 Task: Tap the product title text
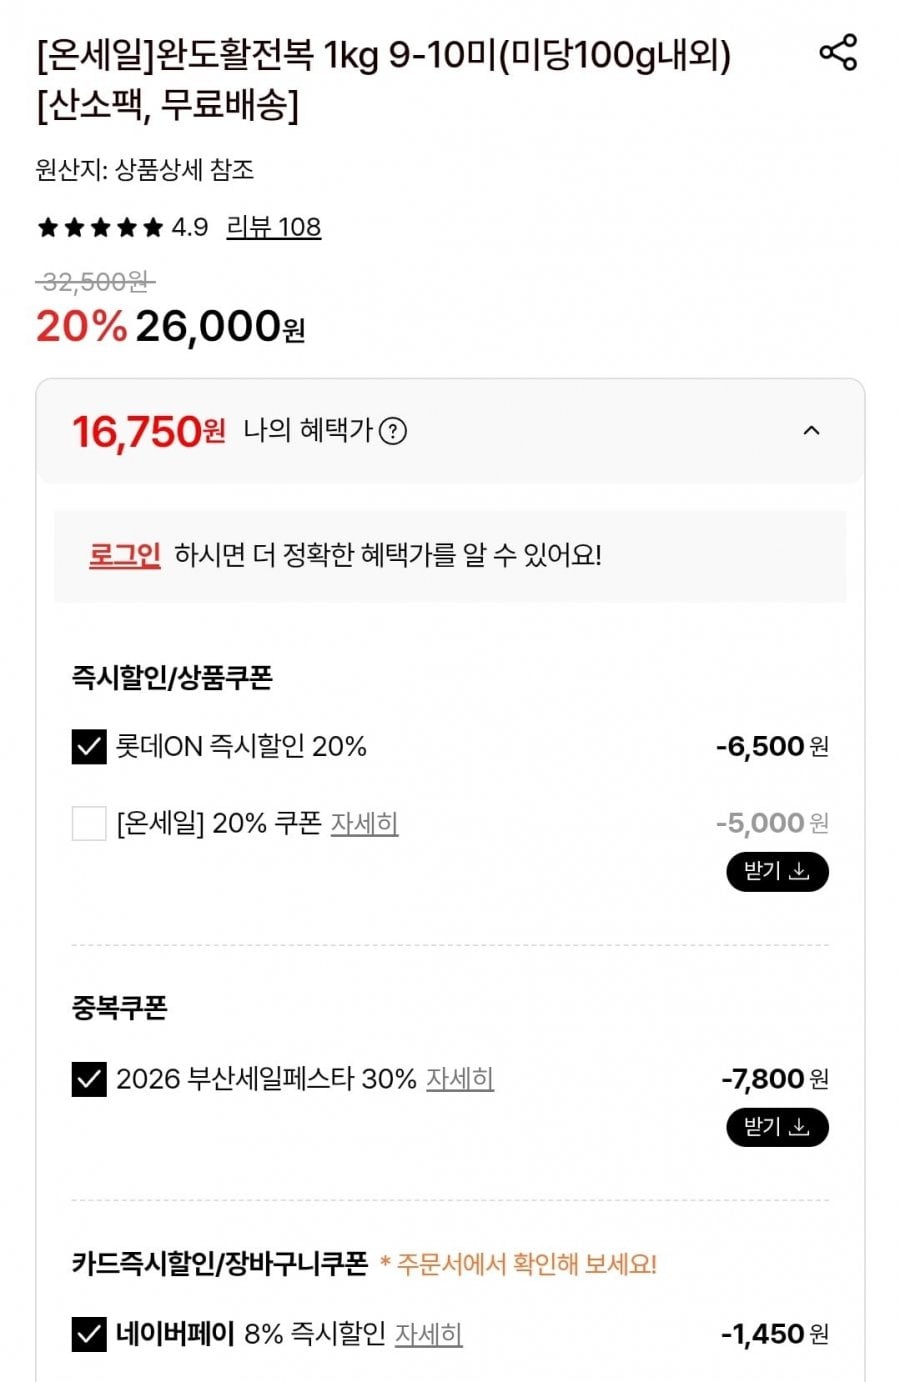[384, 79]
